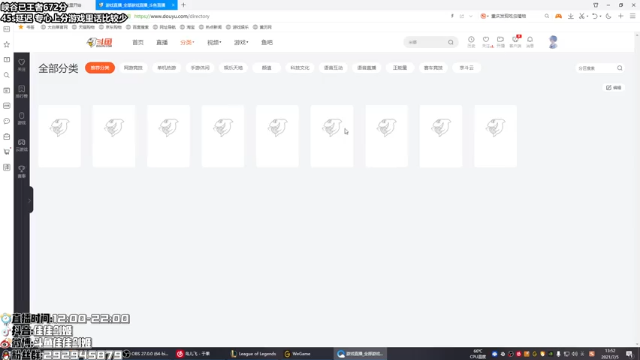This screenshot has width=640, height=360.
Task: Open the 直播 live navigation item
Action: (x=162, y=42)
